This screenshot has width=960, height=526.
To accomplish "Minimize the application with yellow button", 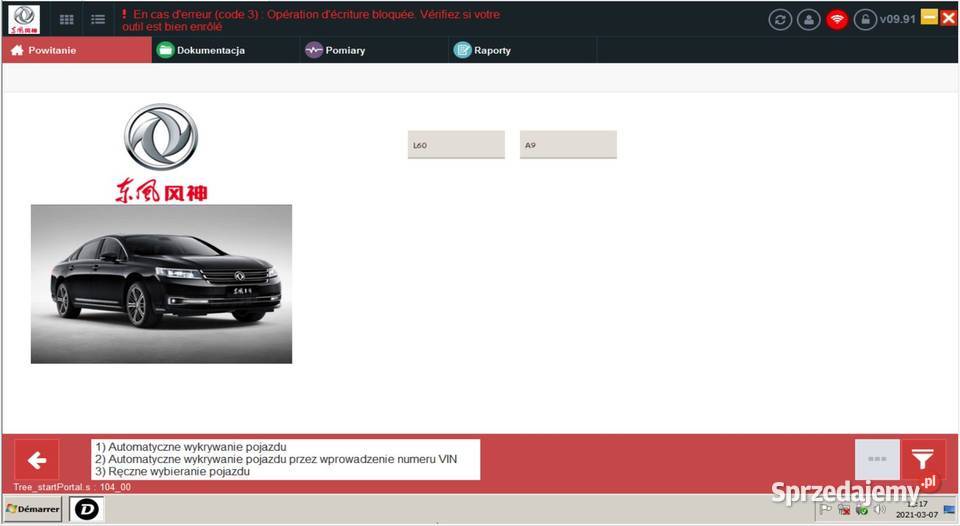I will (x=929, y=17).
